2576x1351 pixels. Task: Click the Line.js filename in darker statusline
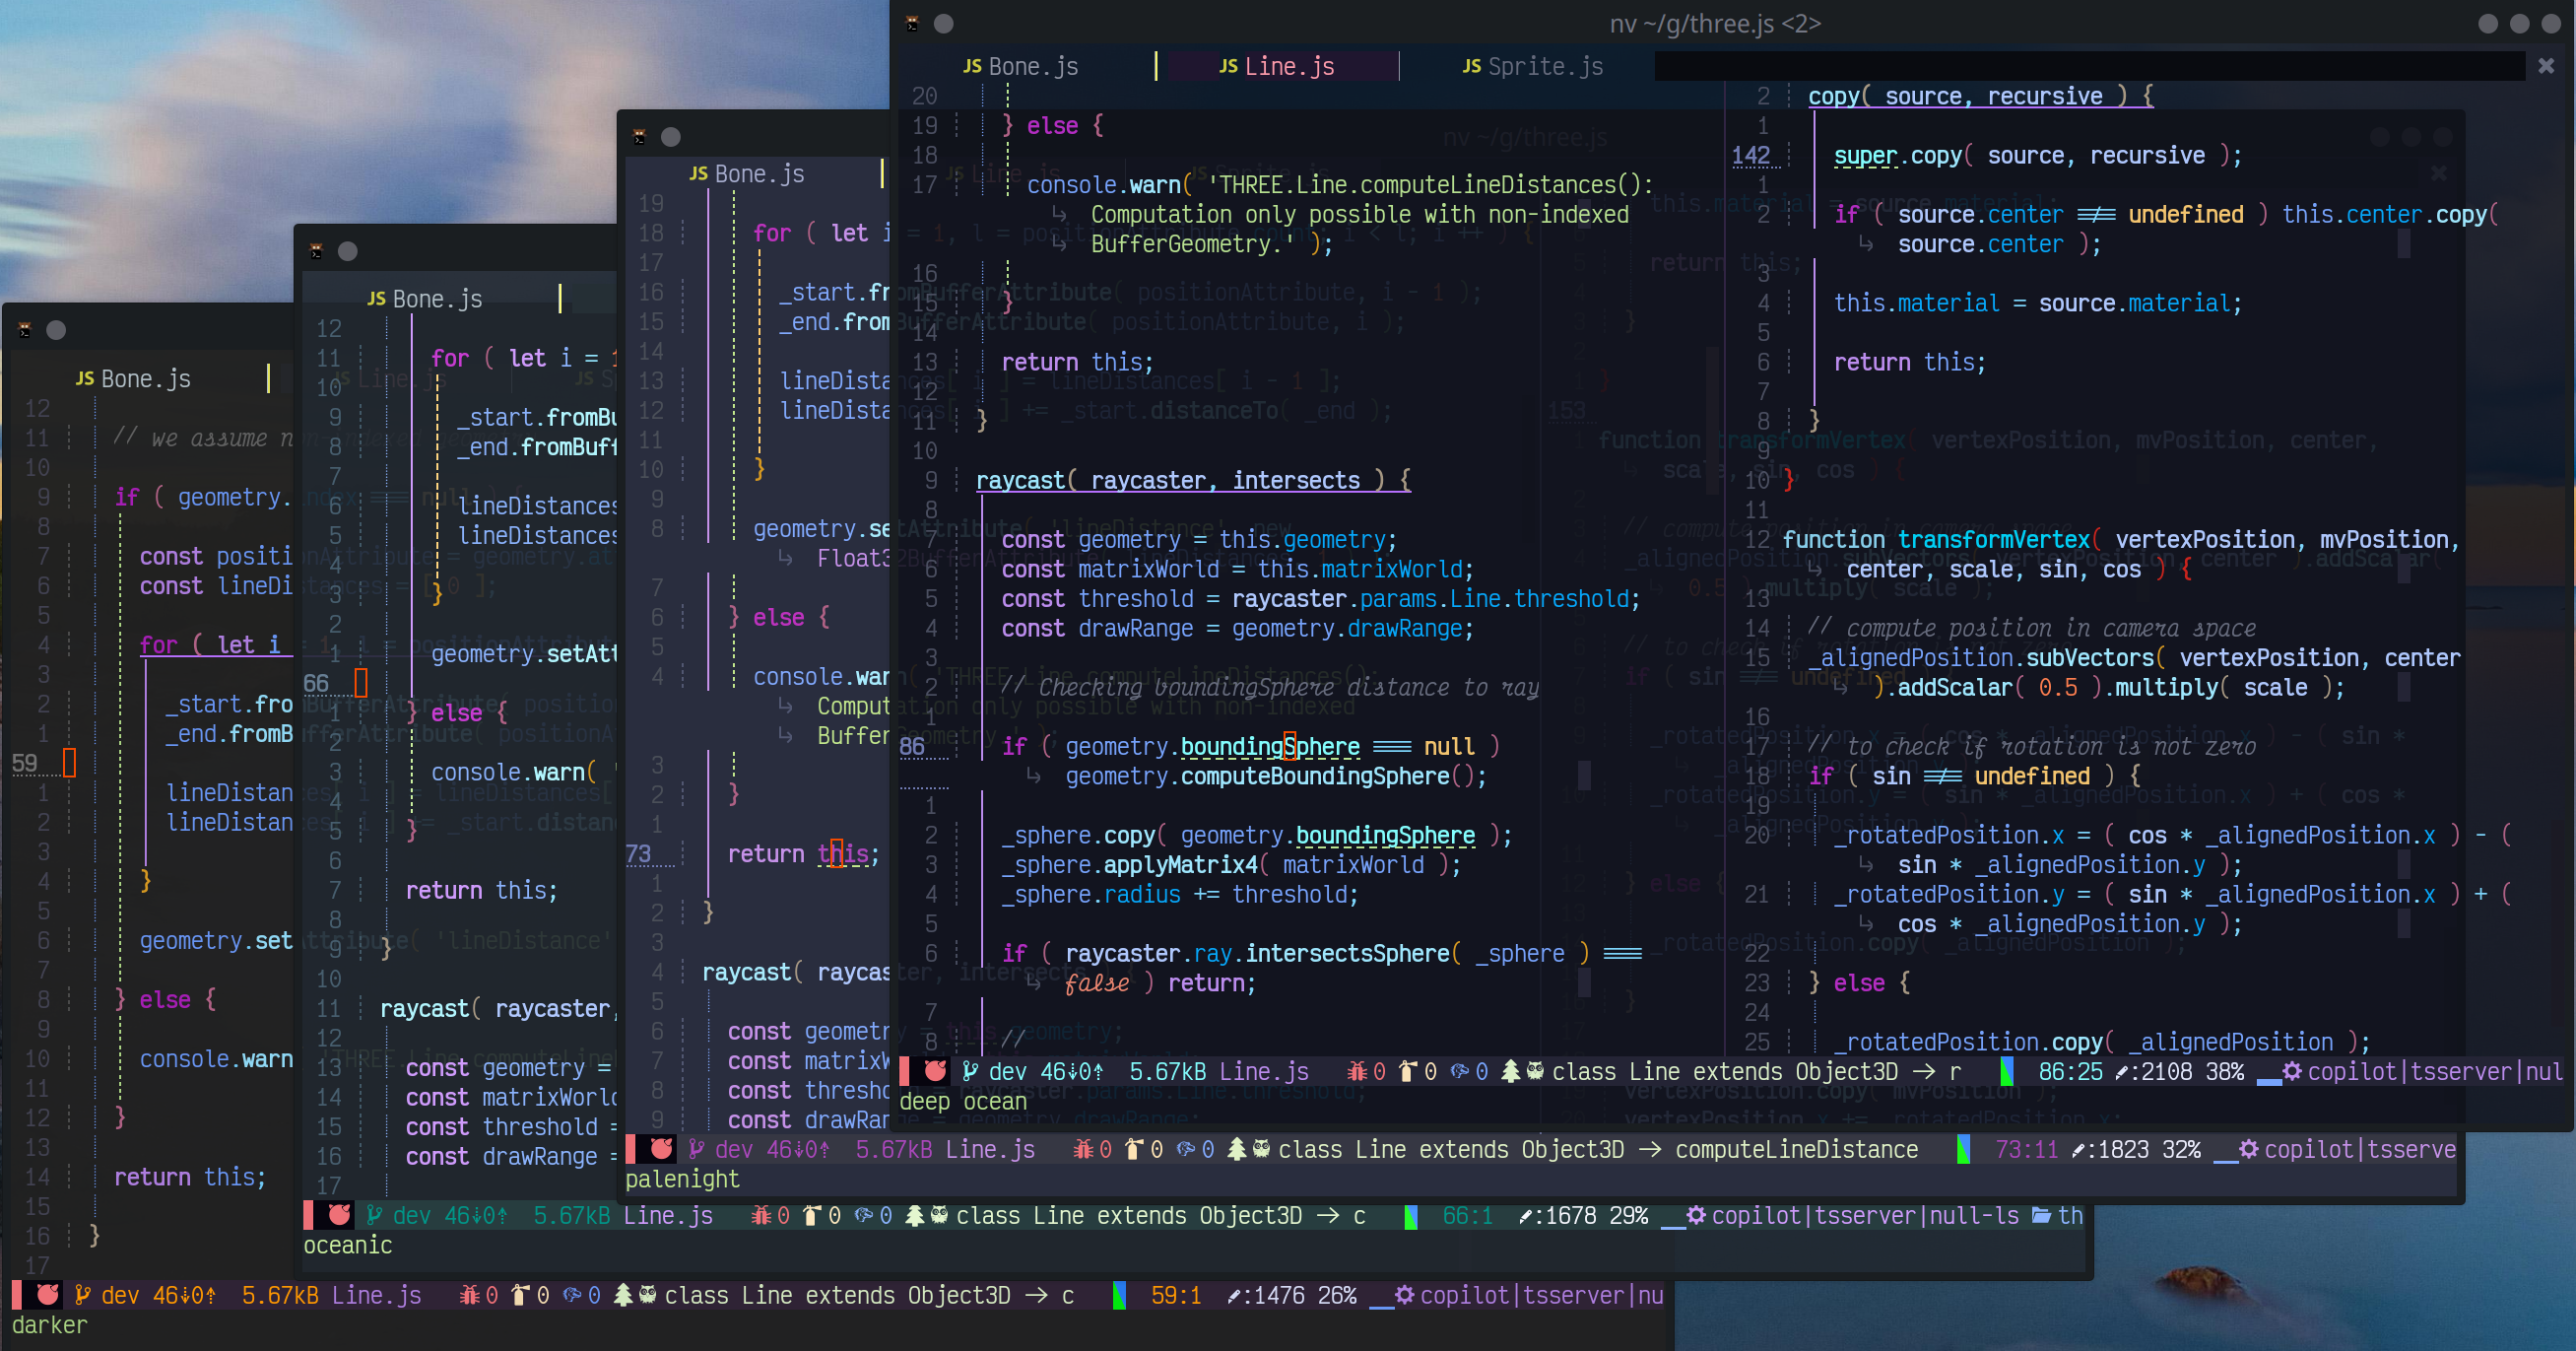coord(376,1295)
